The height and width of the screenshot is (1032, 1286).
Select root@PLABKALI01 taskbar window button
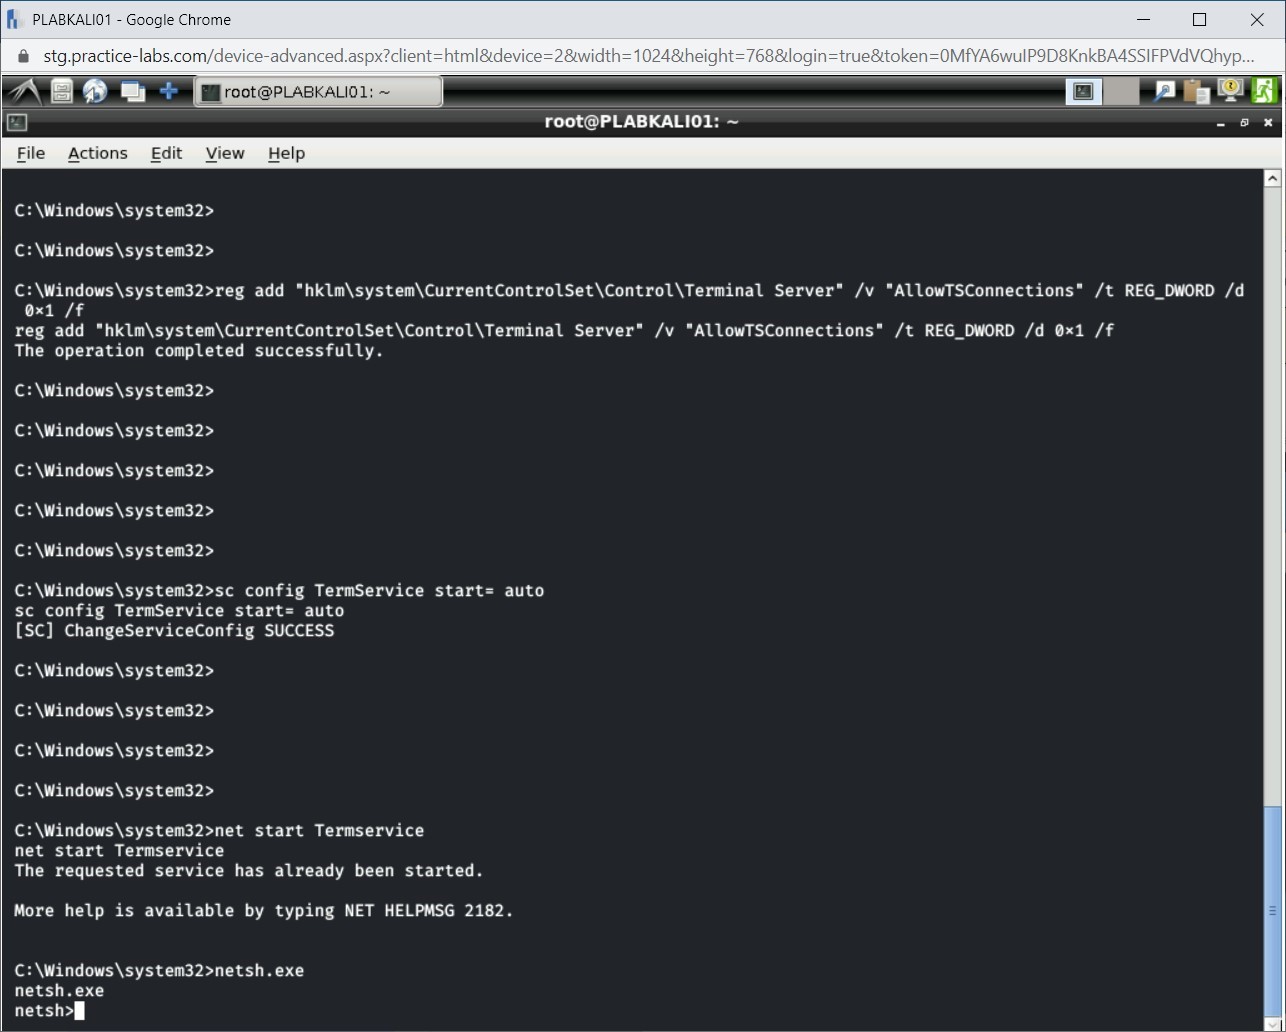point(317,92)
